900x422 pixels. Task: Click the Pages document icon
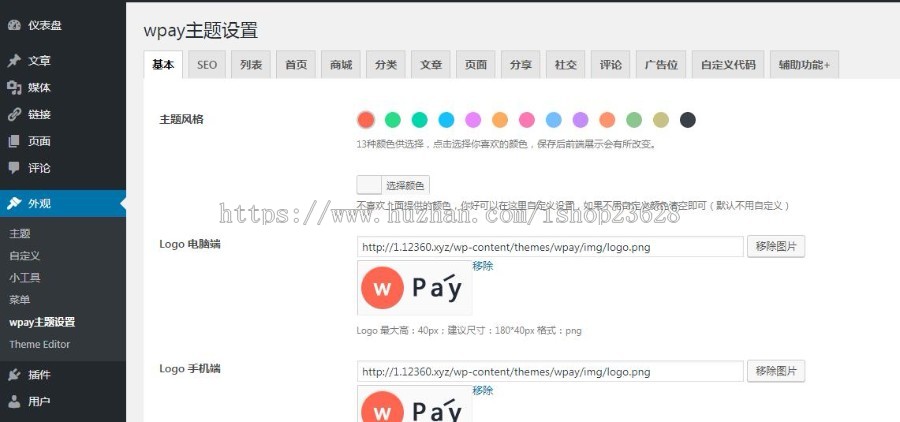click(14, 141)
